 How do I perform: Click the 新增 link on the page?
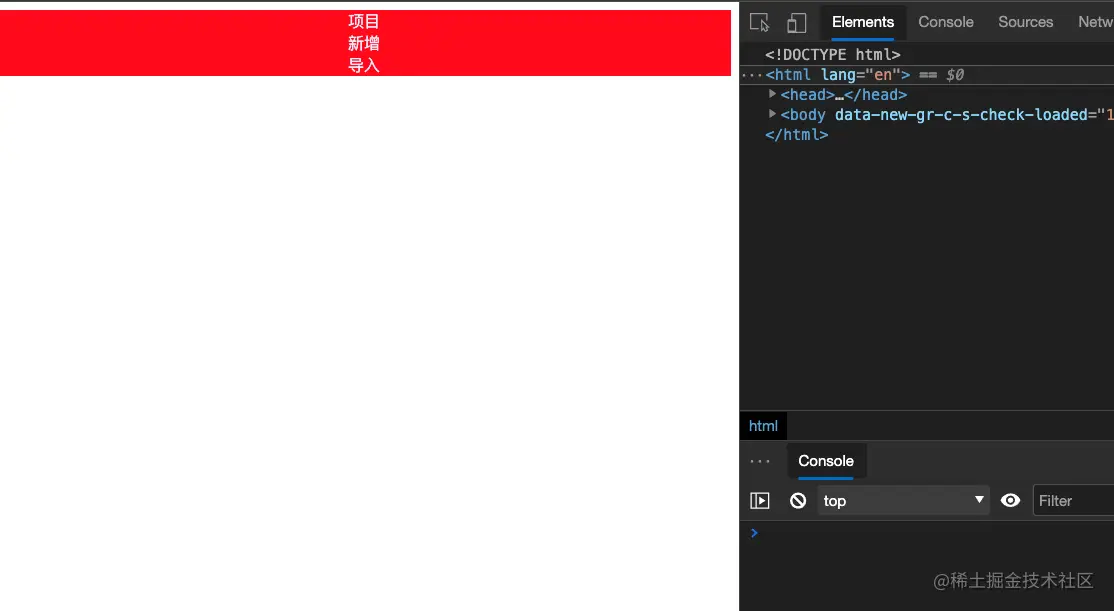[363, 43]
